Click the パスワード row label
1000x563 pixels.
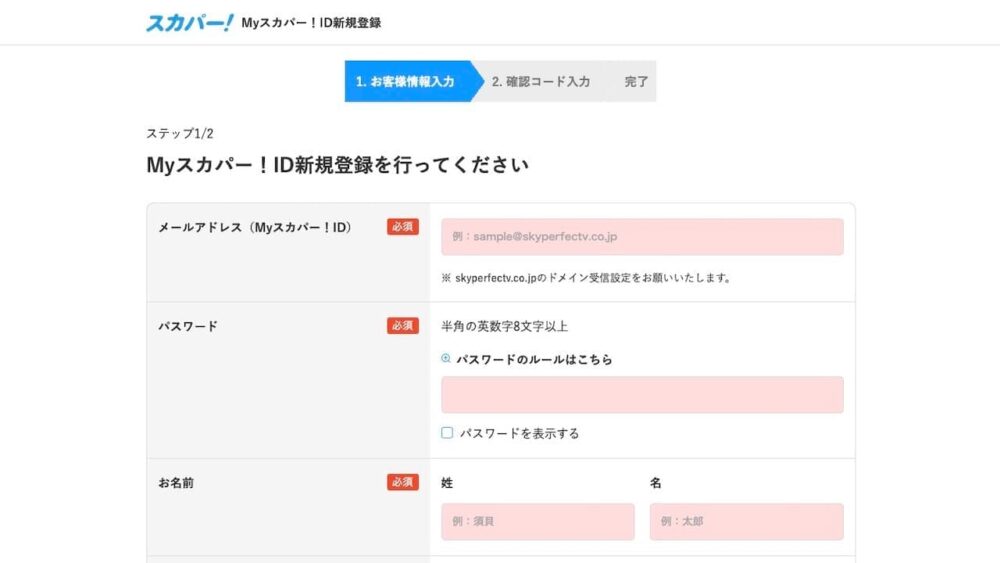pyautogui.click(x=188, y=326)
